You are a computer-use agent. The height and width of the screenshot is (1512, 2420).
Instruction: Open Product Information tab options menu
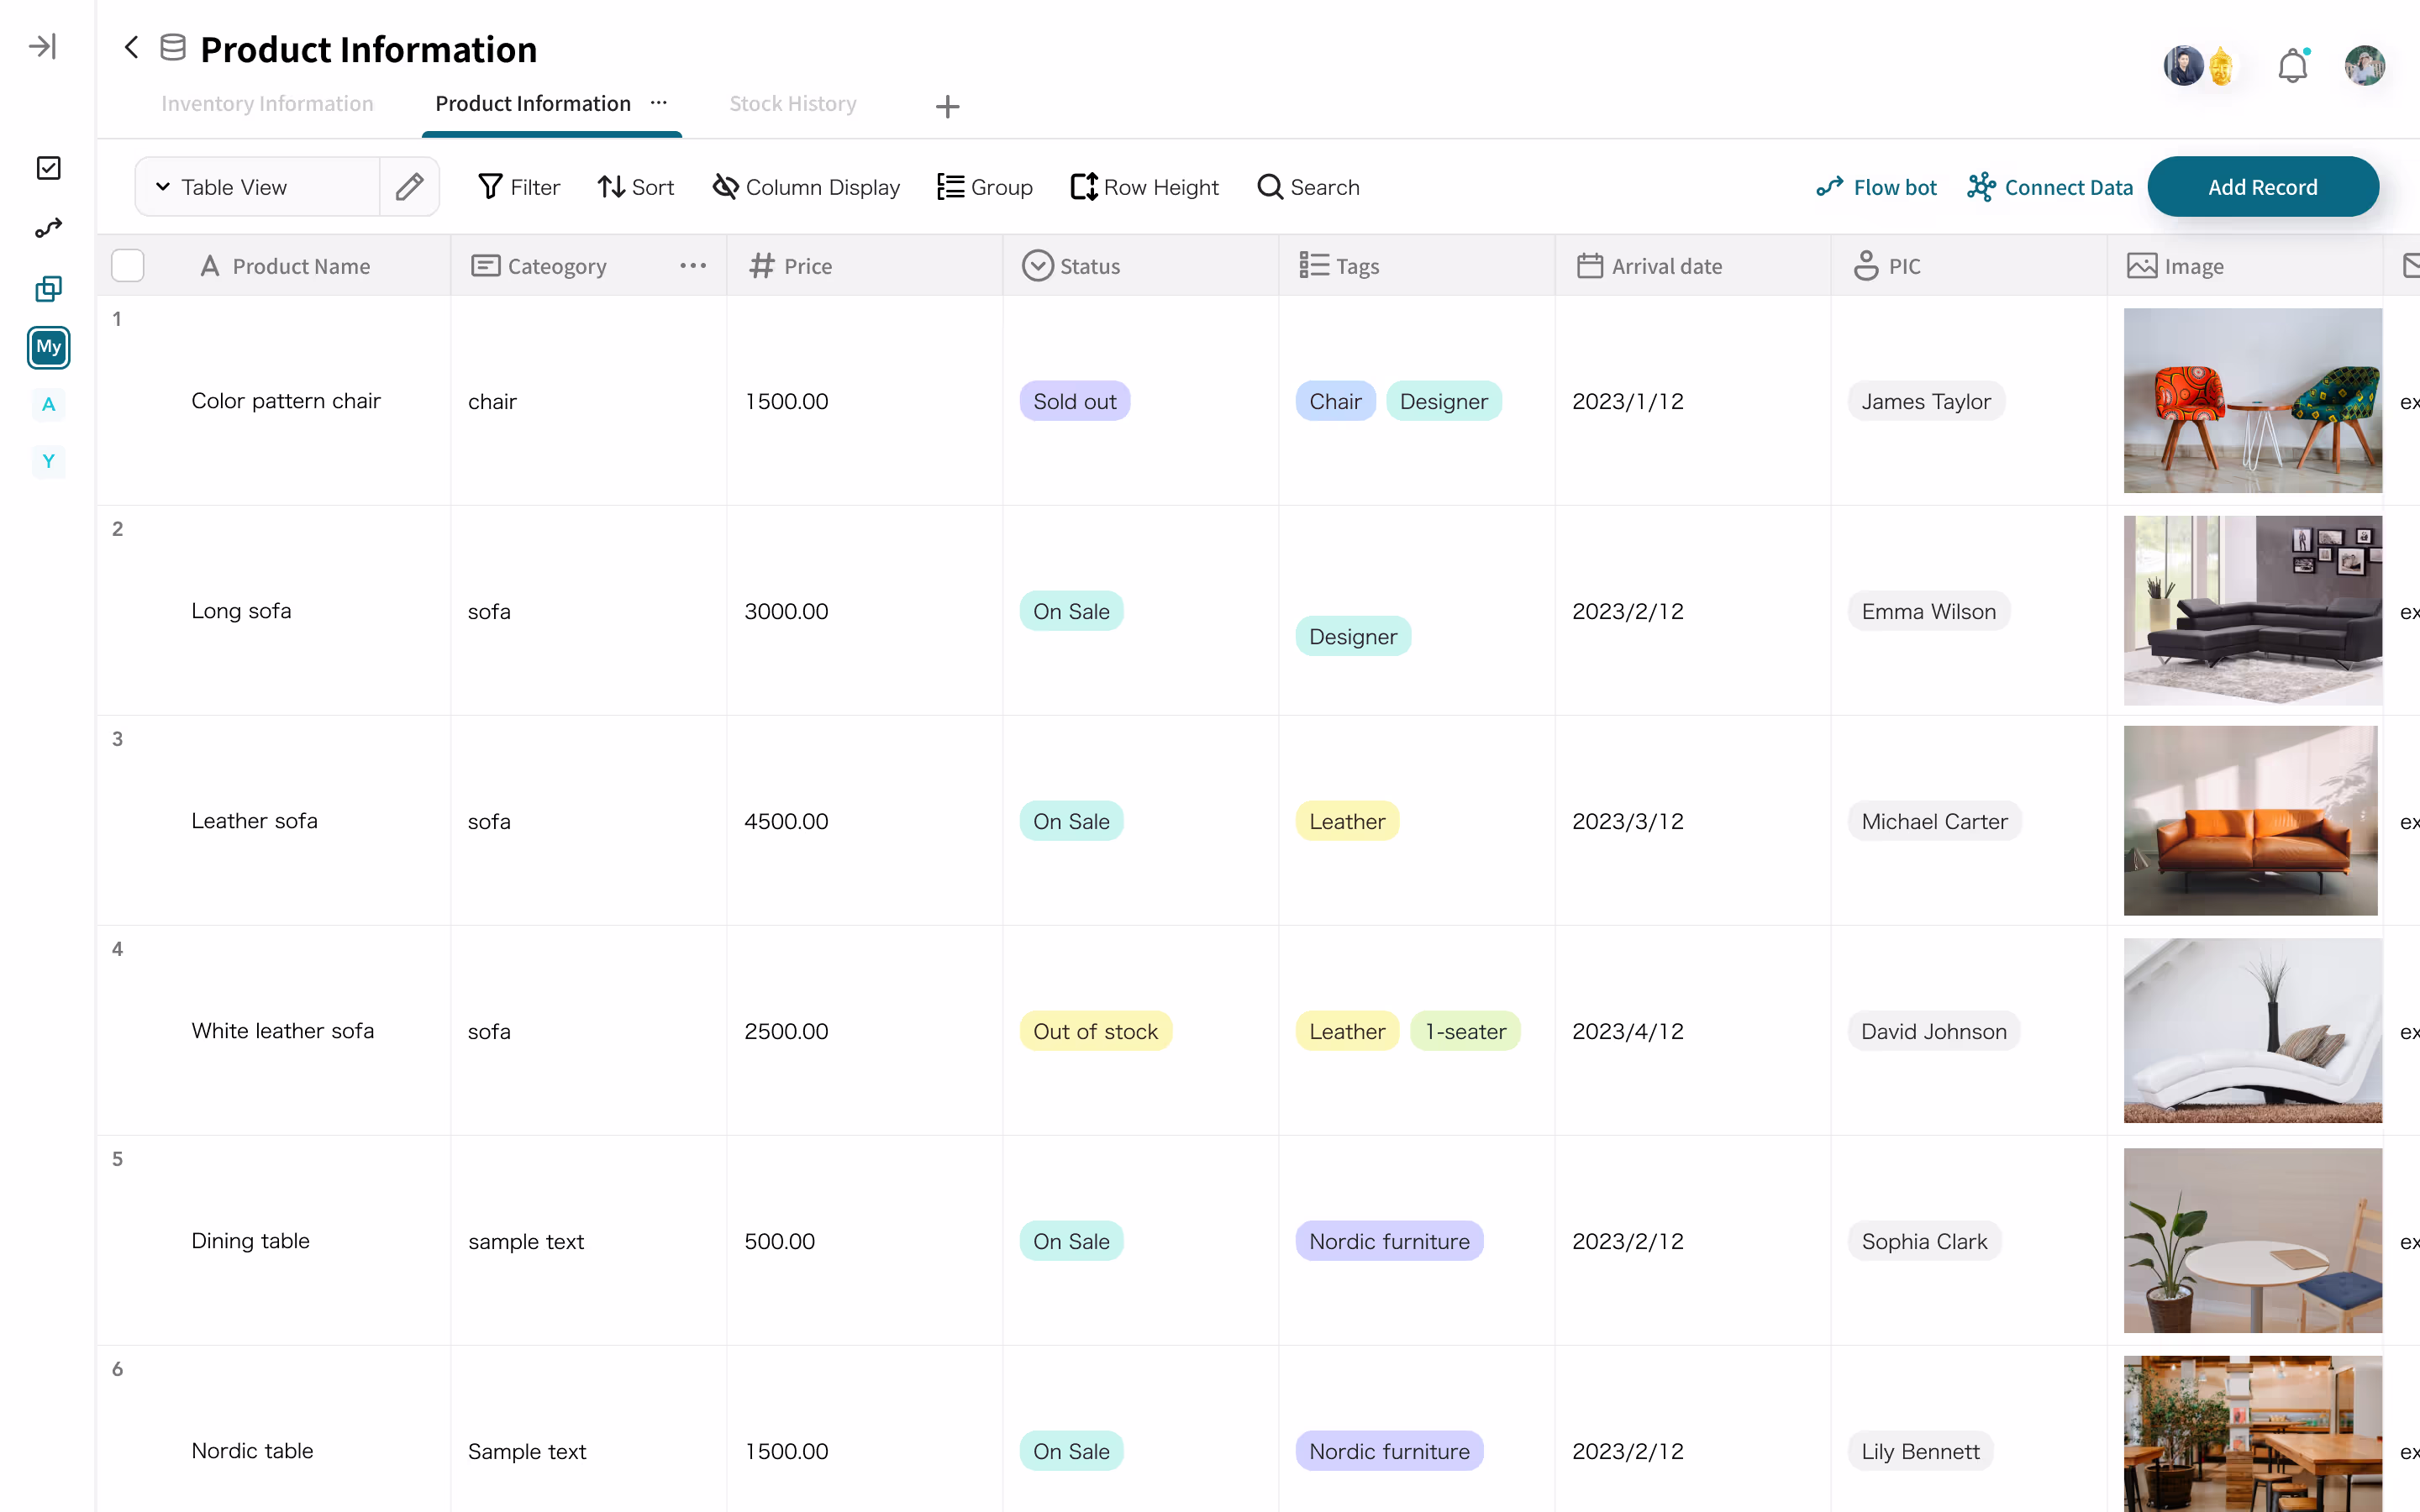pyautogui.click(x=659, y=103)
